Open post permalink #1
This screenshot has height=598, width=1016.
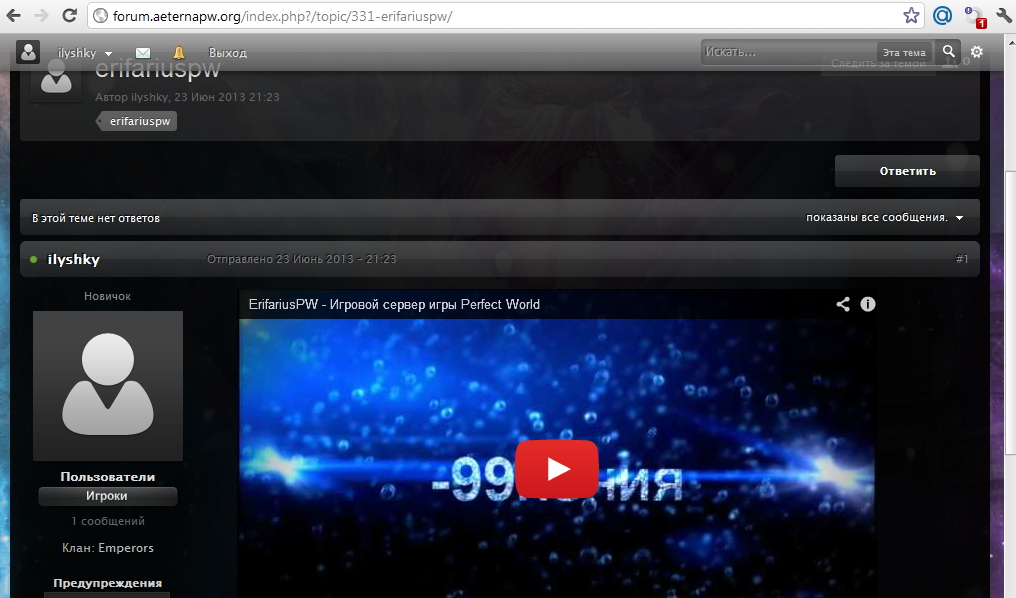[x=962, y=259]
